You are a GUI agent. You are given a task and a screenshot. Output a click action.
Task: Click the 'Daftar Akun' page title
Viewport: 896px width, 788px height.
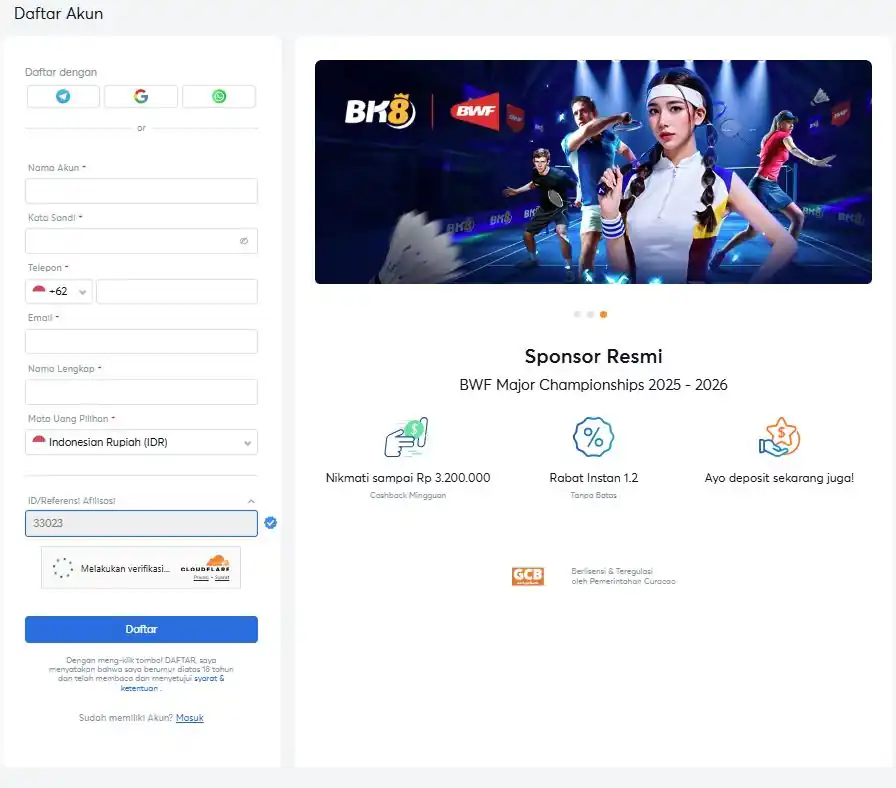[x=58, y=14]
